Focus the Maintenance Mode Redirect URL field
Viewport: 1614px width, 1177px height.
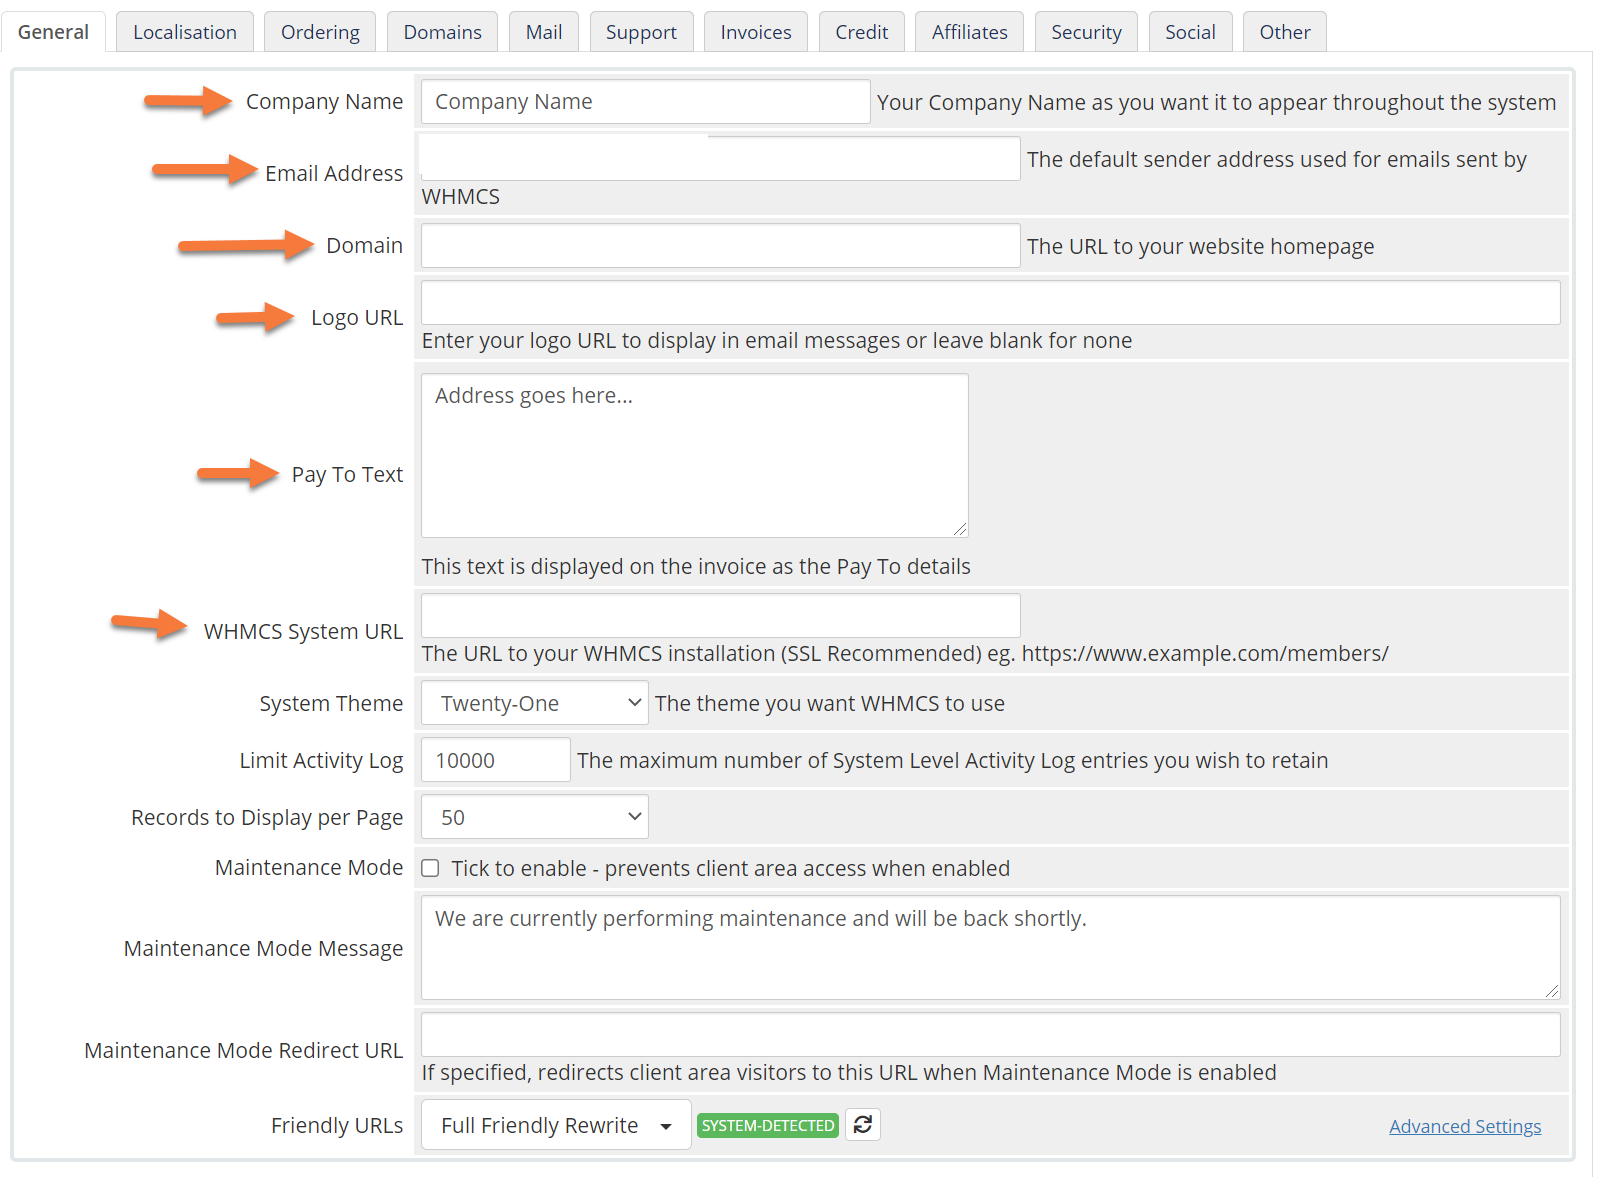coord(990,1035)
